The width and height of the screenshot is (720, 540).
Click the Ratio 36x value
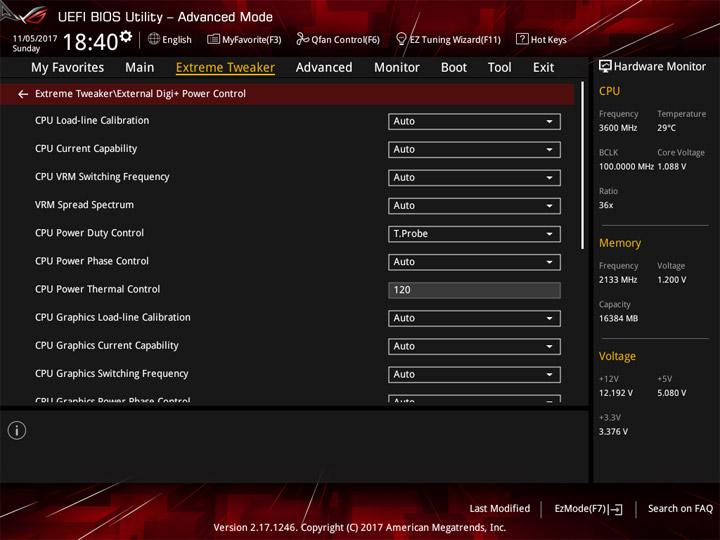(x=606, y=205)
